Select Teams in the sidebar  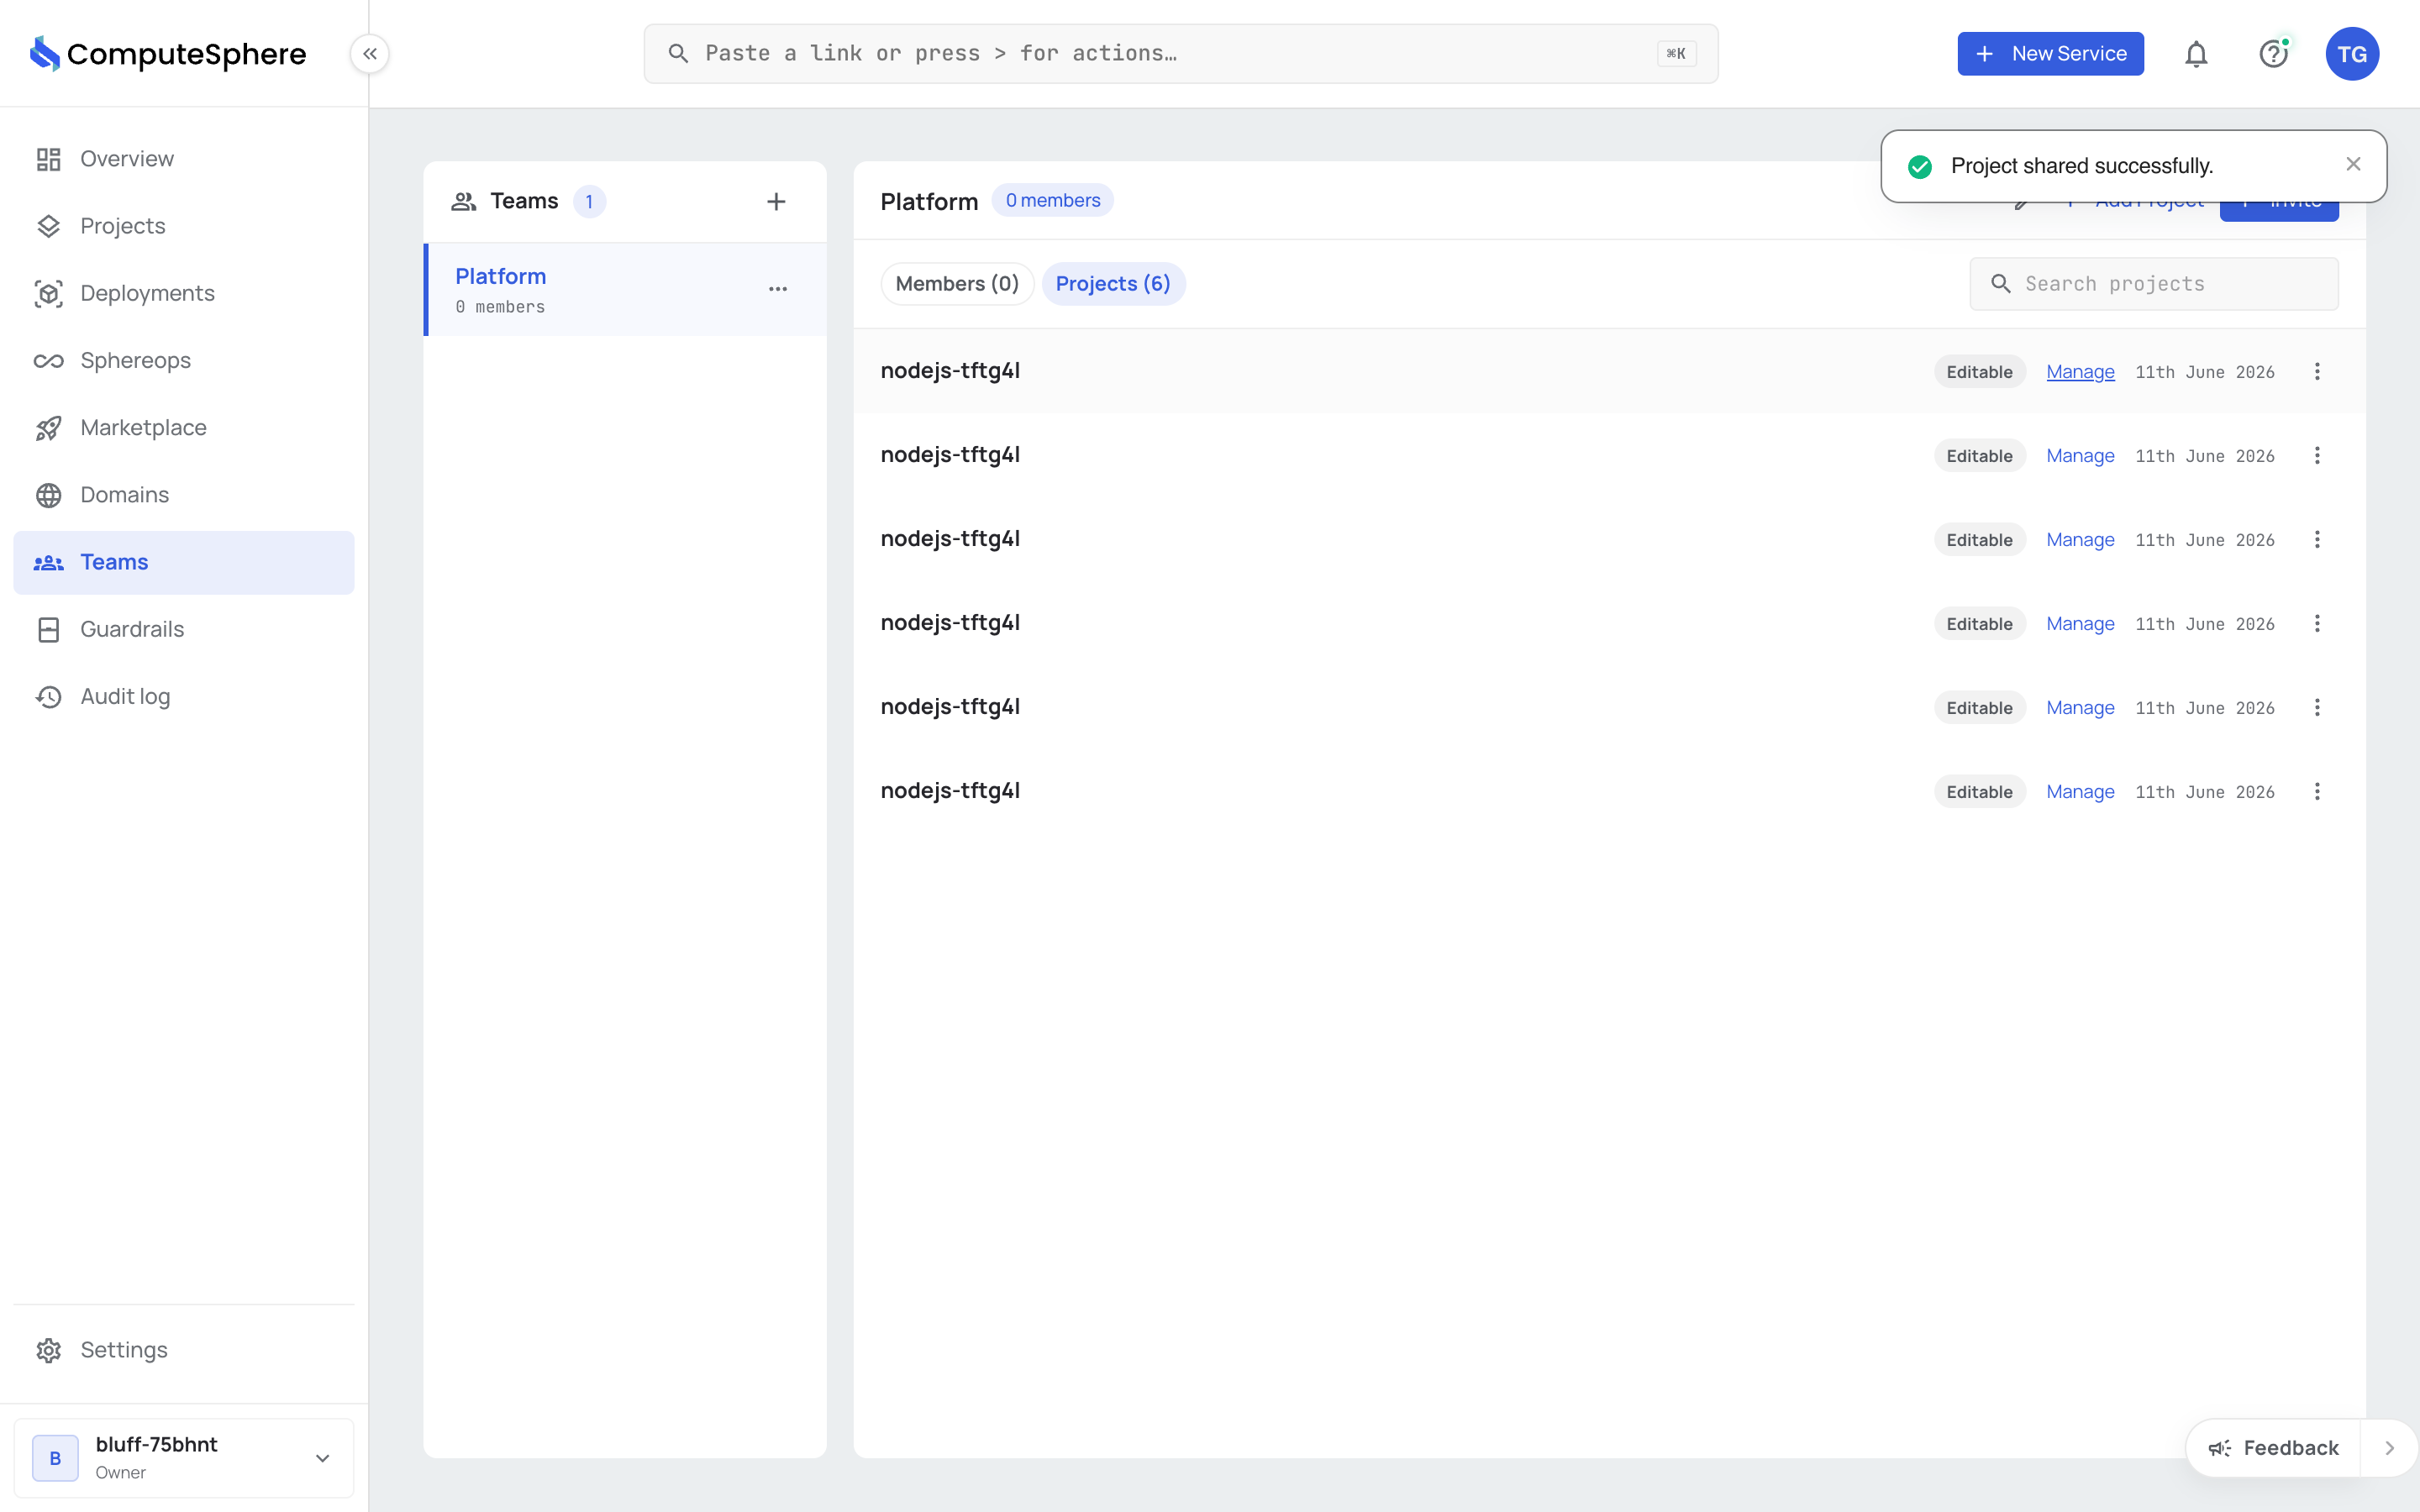pos(184,562)
